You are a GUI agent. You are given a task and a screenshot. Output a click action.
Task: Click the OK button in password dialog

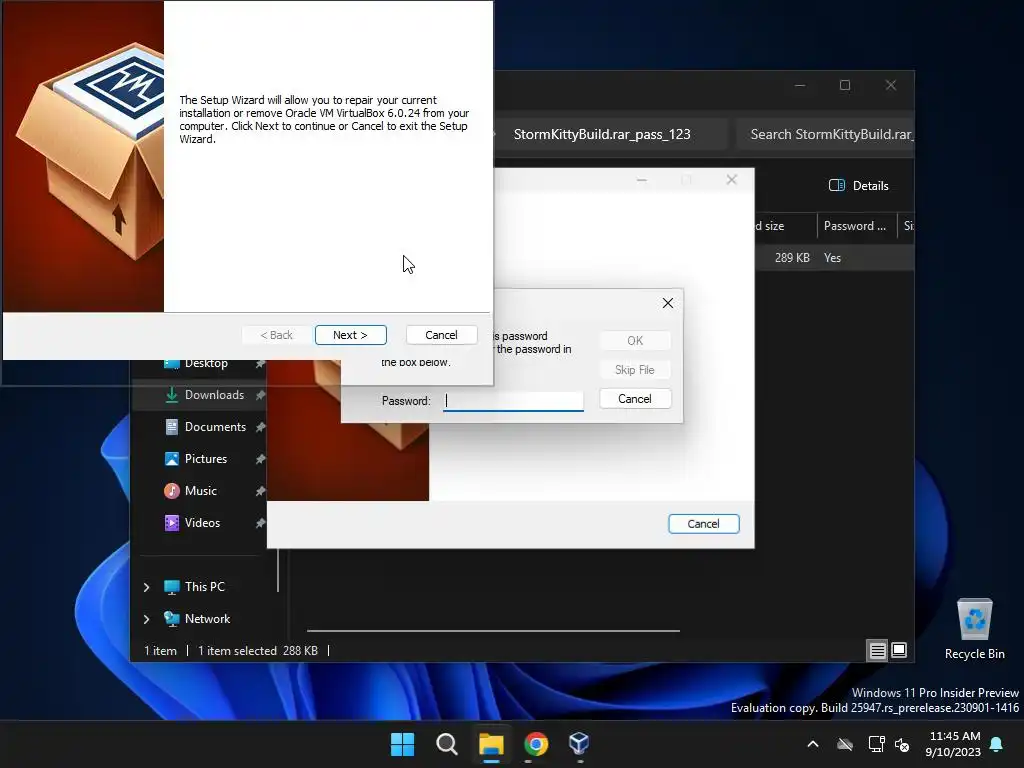pyautogui.click(x=635, y=341)
